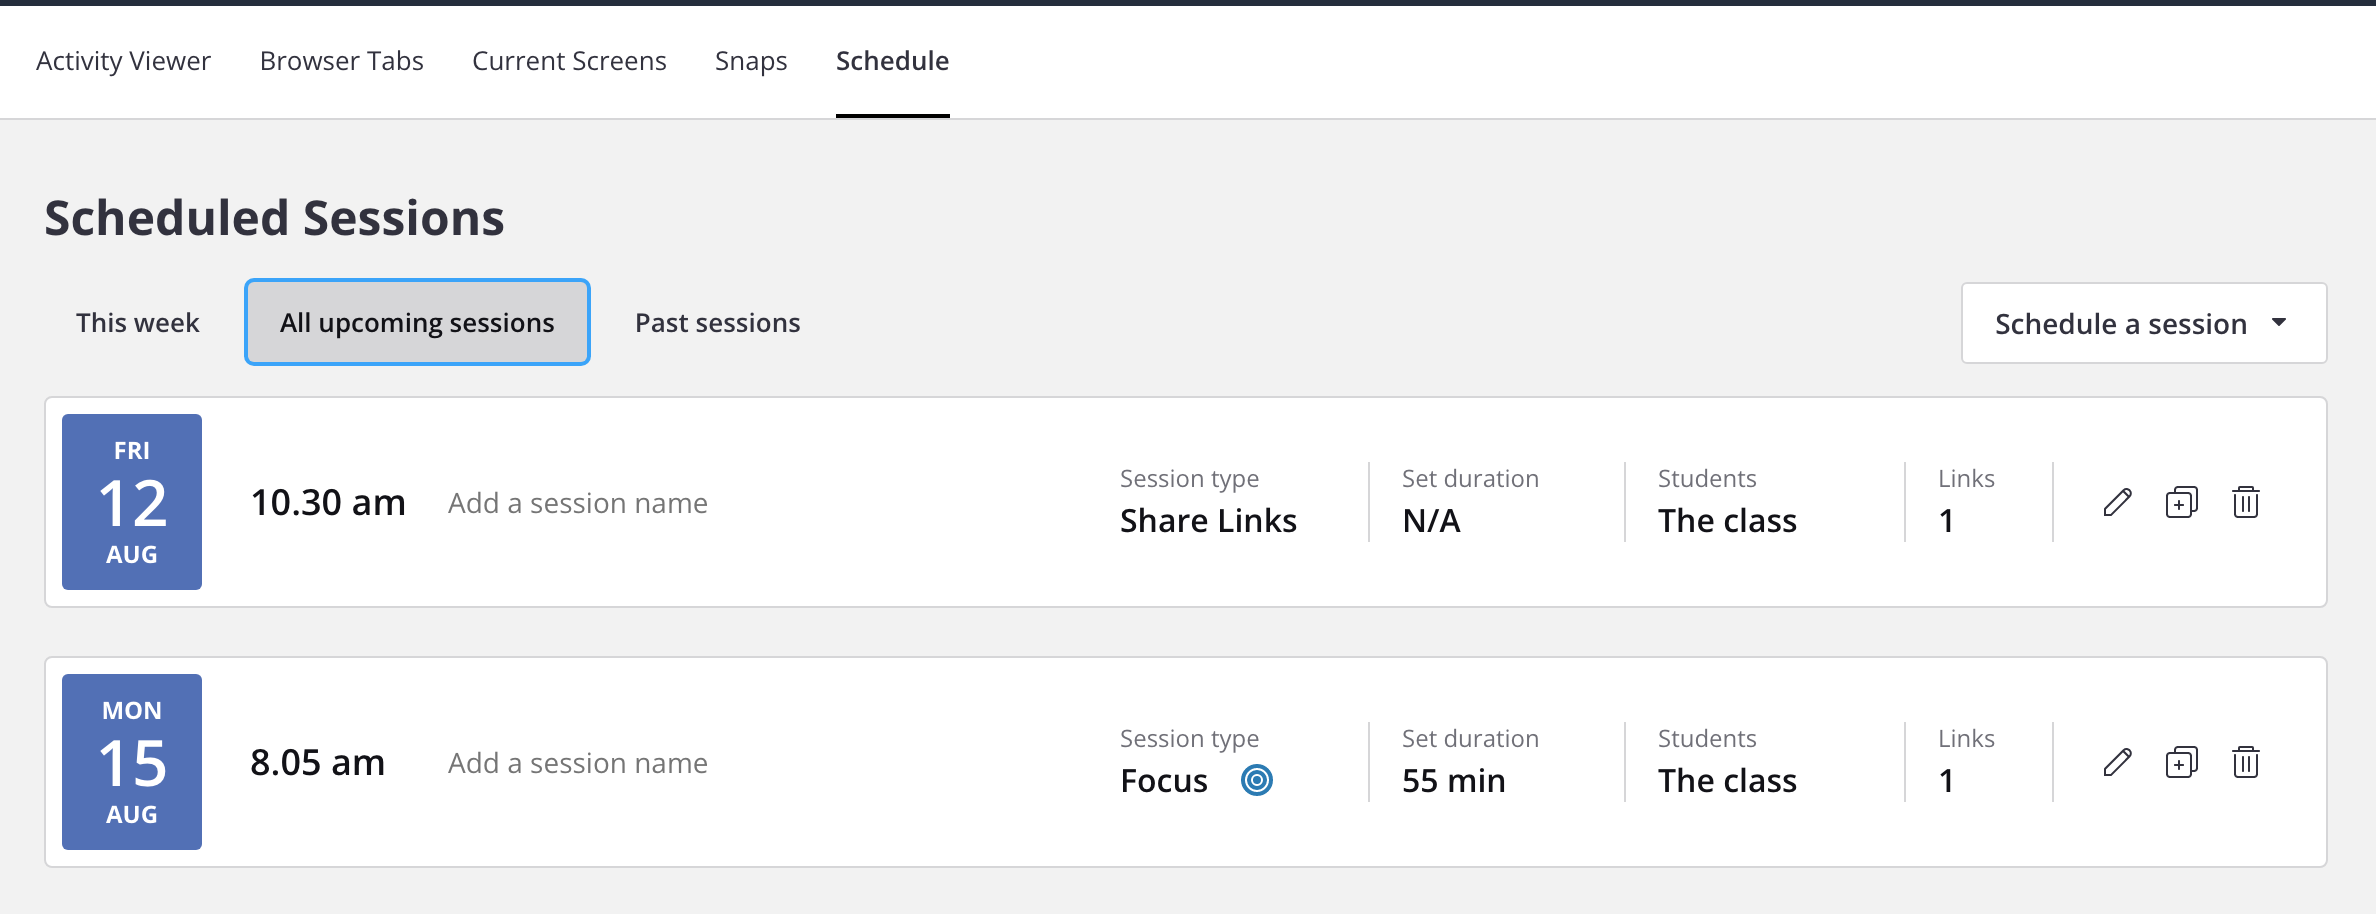The image size is (2376, 914).
Task: Edit the August 15 Focus session
Action: [x=2116, y=762]
